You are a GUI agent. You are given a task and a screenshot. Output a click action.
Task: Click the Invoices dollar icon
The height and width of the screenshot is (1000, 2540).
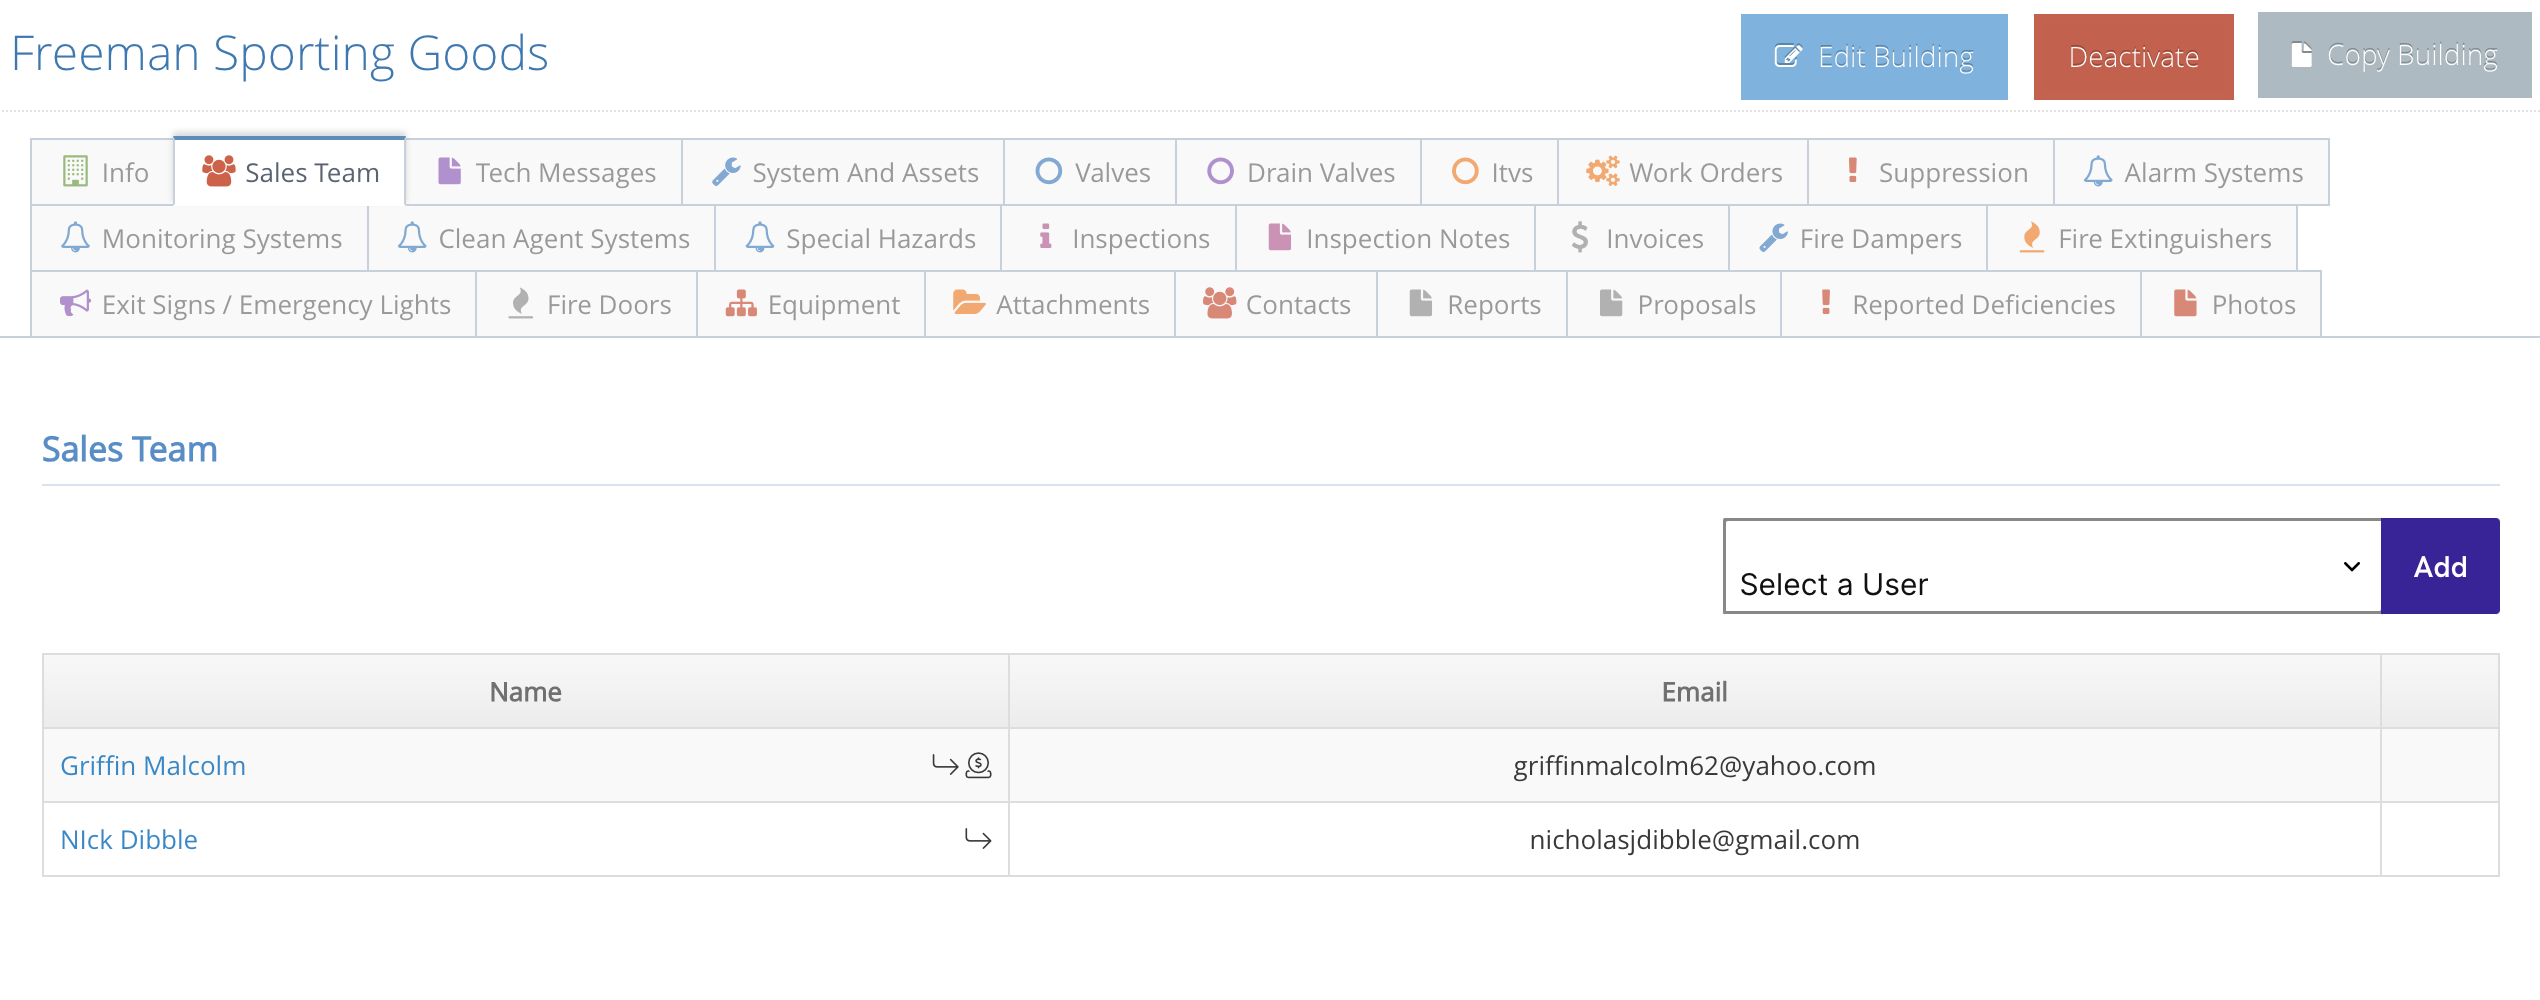coord(1580,237)
